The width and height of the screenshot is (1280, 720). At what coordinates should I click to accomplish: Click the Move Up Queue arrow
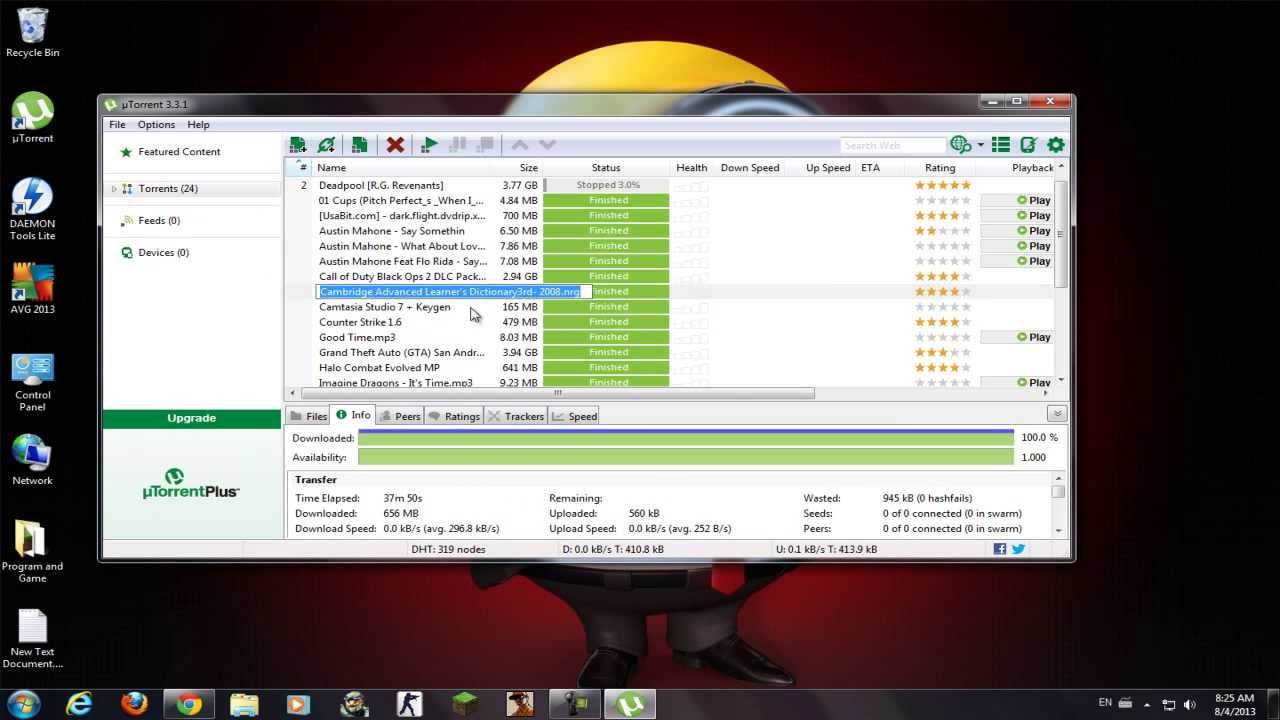coord(520,145)
